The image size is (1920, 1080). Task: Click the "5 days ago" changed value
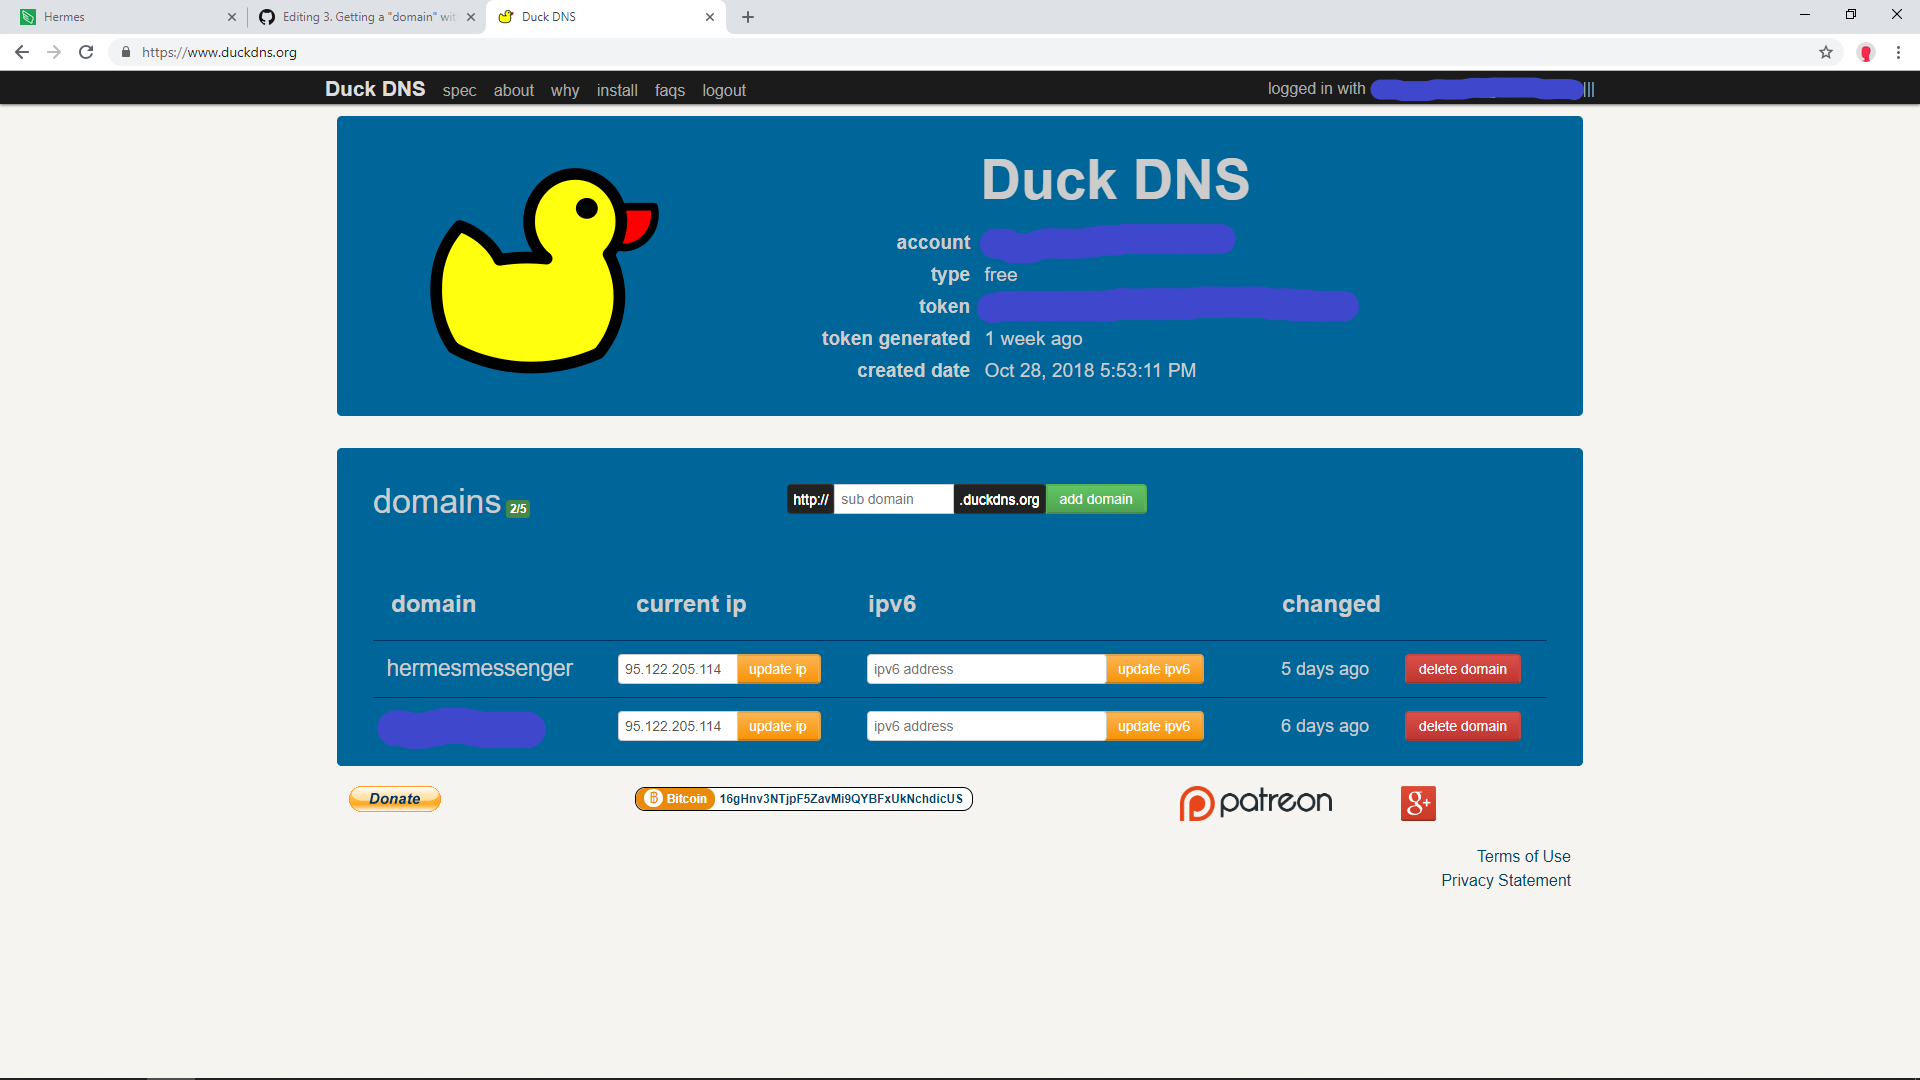pos(1324,669)
